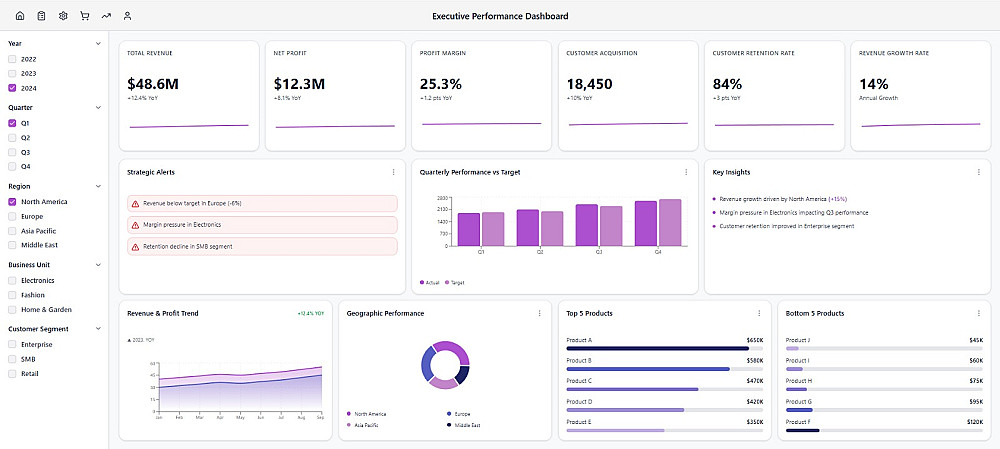This screenshot has width=1000, height=449.
Task: Check the 2023 year filter
Action: pyautogui.click(x=12, y=73)
